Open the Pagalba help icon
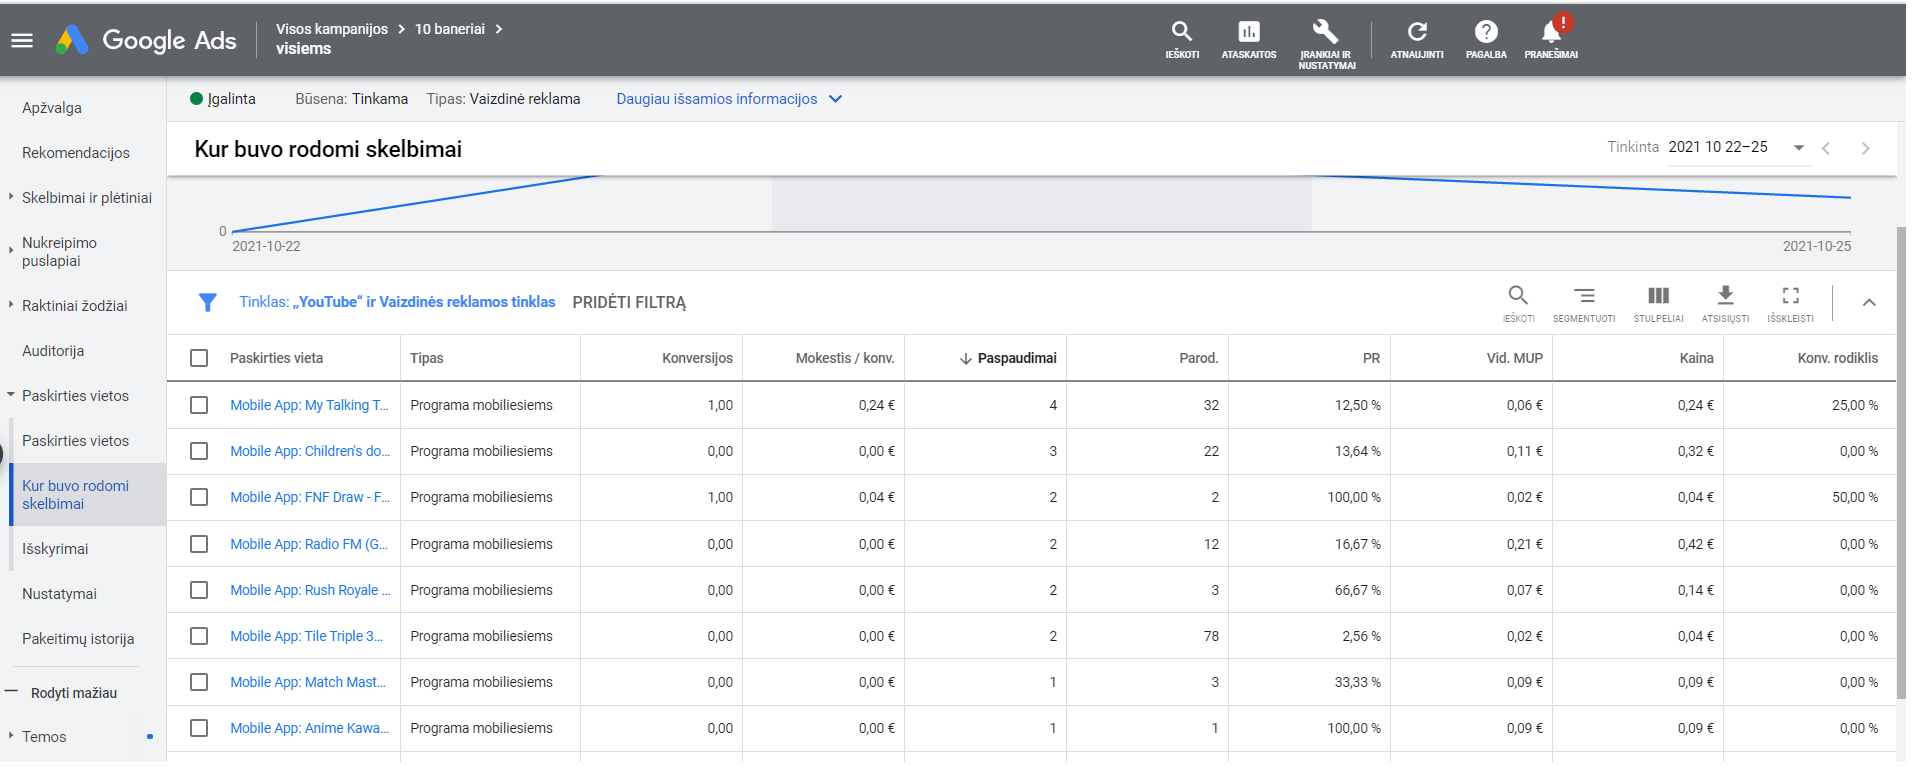1916x784 pixels. (1486, 40)
